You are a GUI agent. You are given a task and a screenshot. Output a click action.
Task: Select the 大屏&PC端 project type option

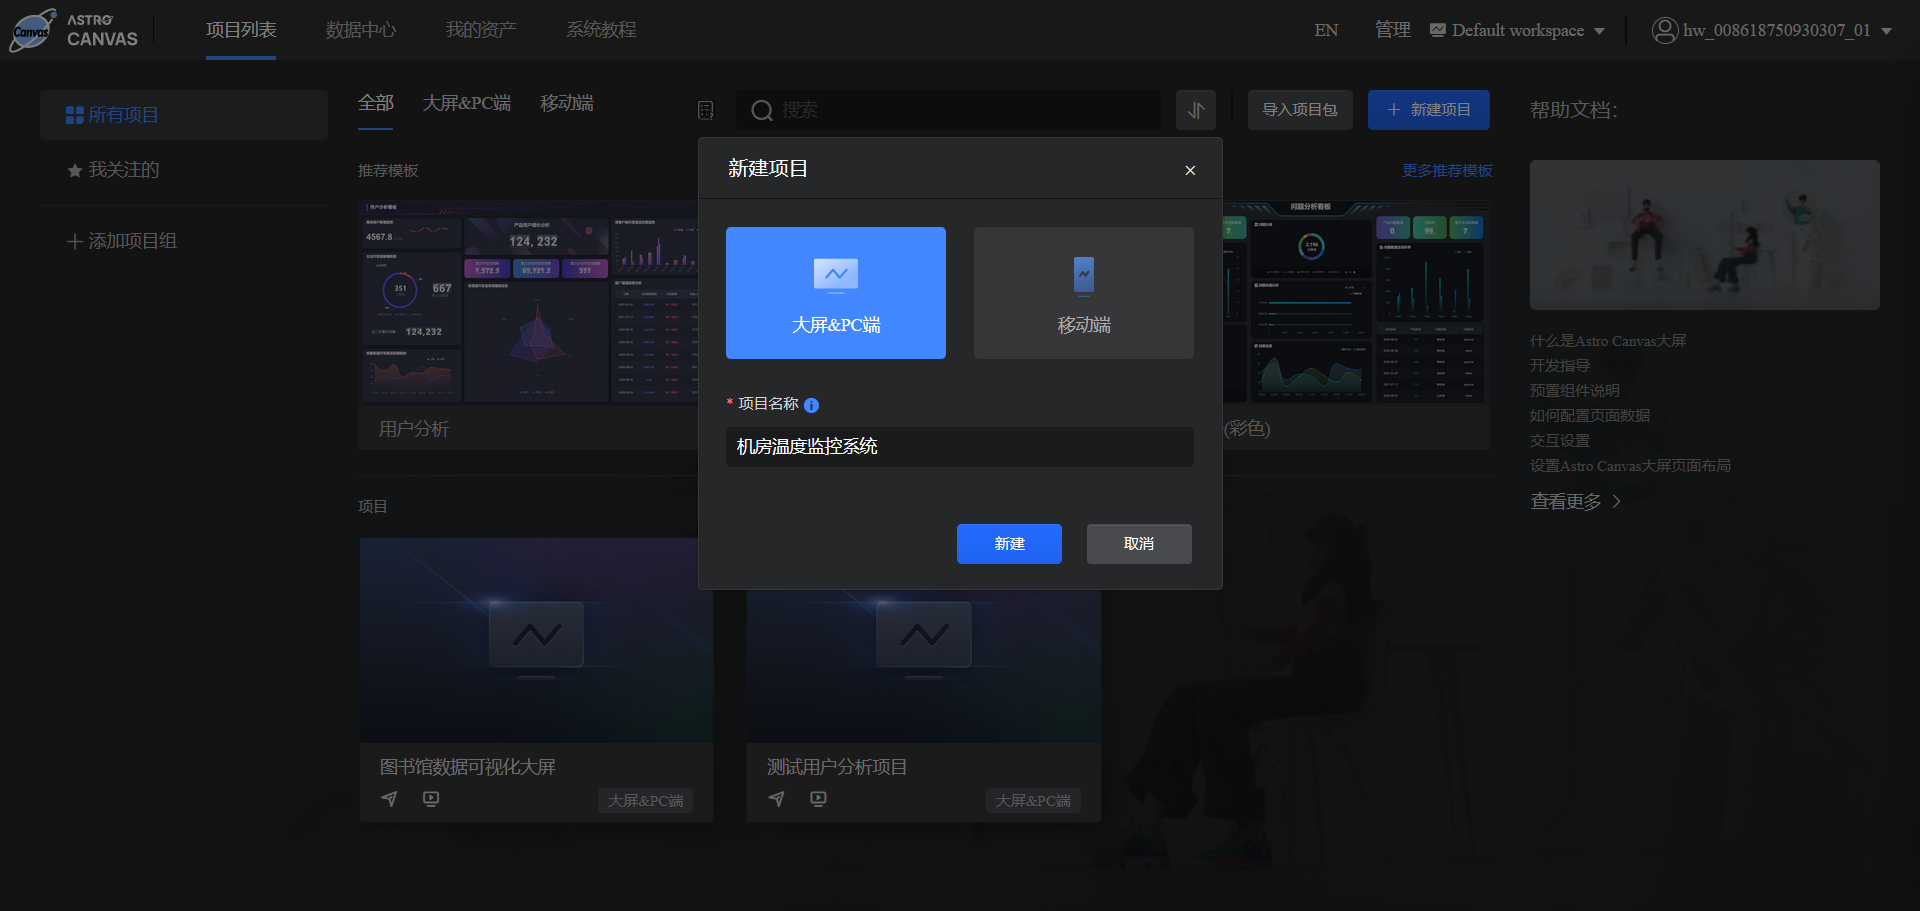[835, 292]
